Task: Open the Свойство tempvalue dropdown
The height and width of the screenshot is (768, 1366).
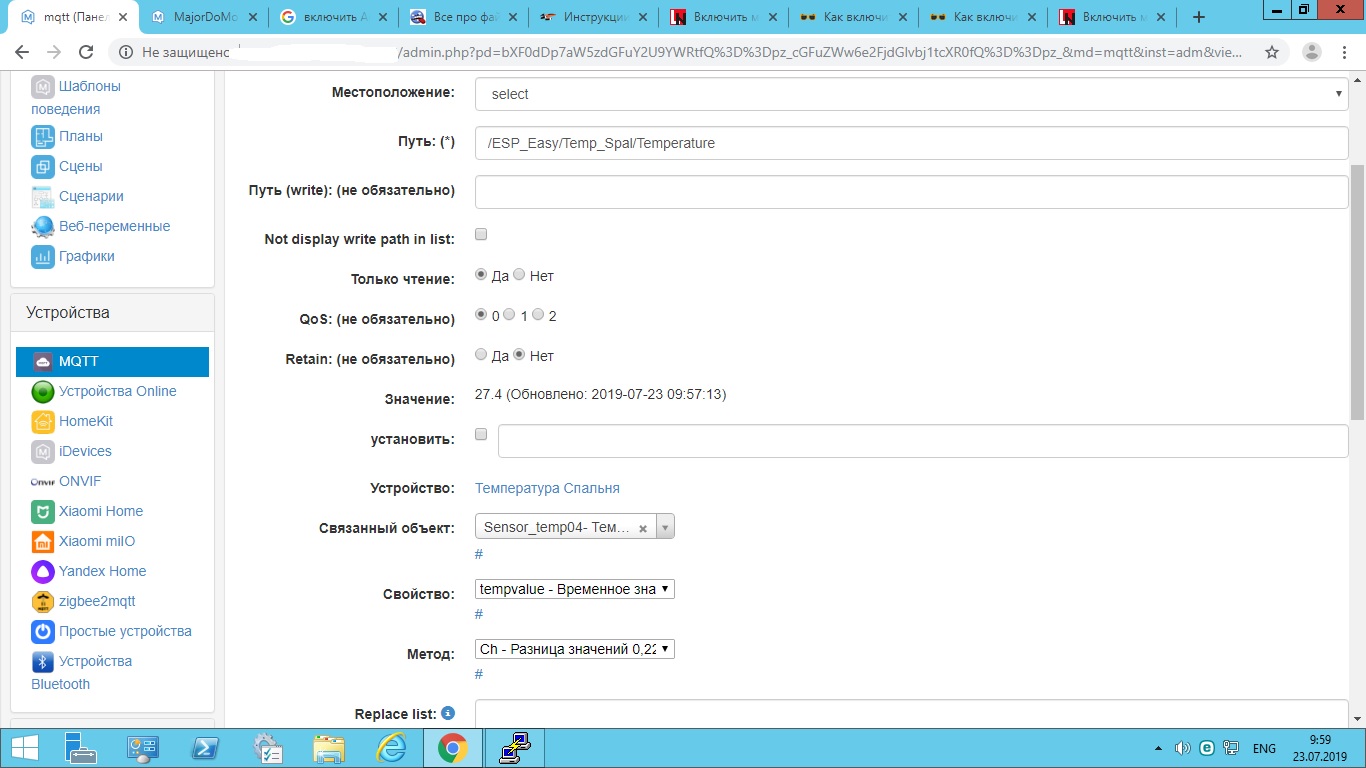Action: point(575,589)
